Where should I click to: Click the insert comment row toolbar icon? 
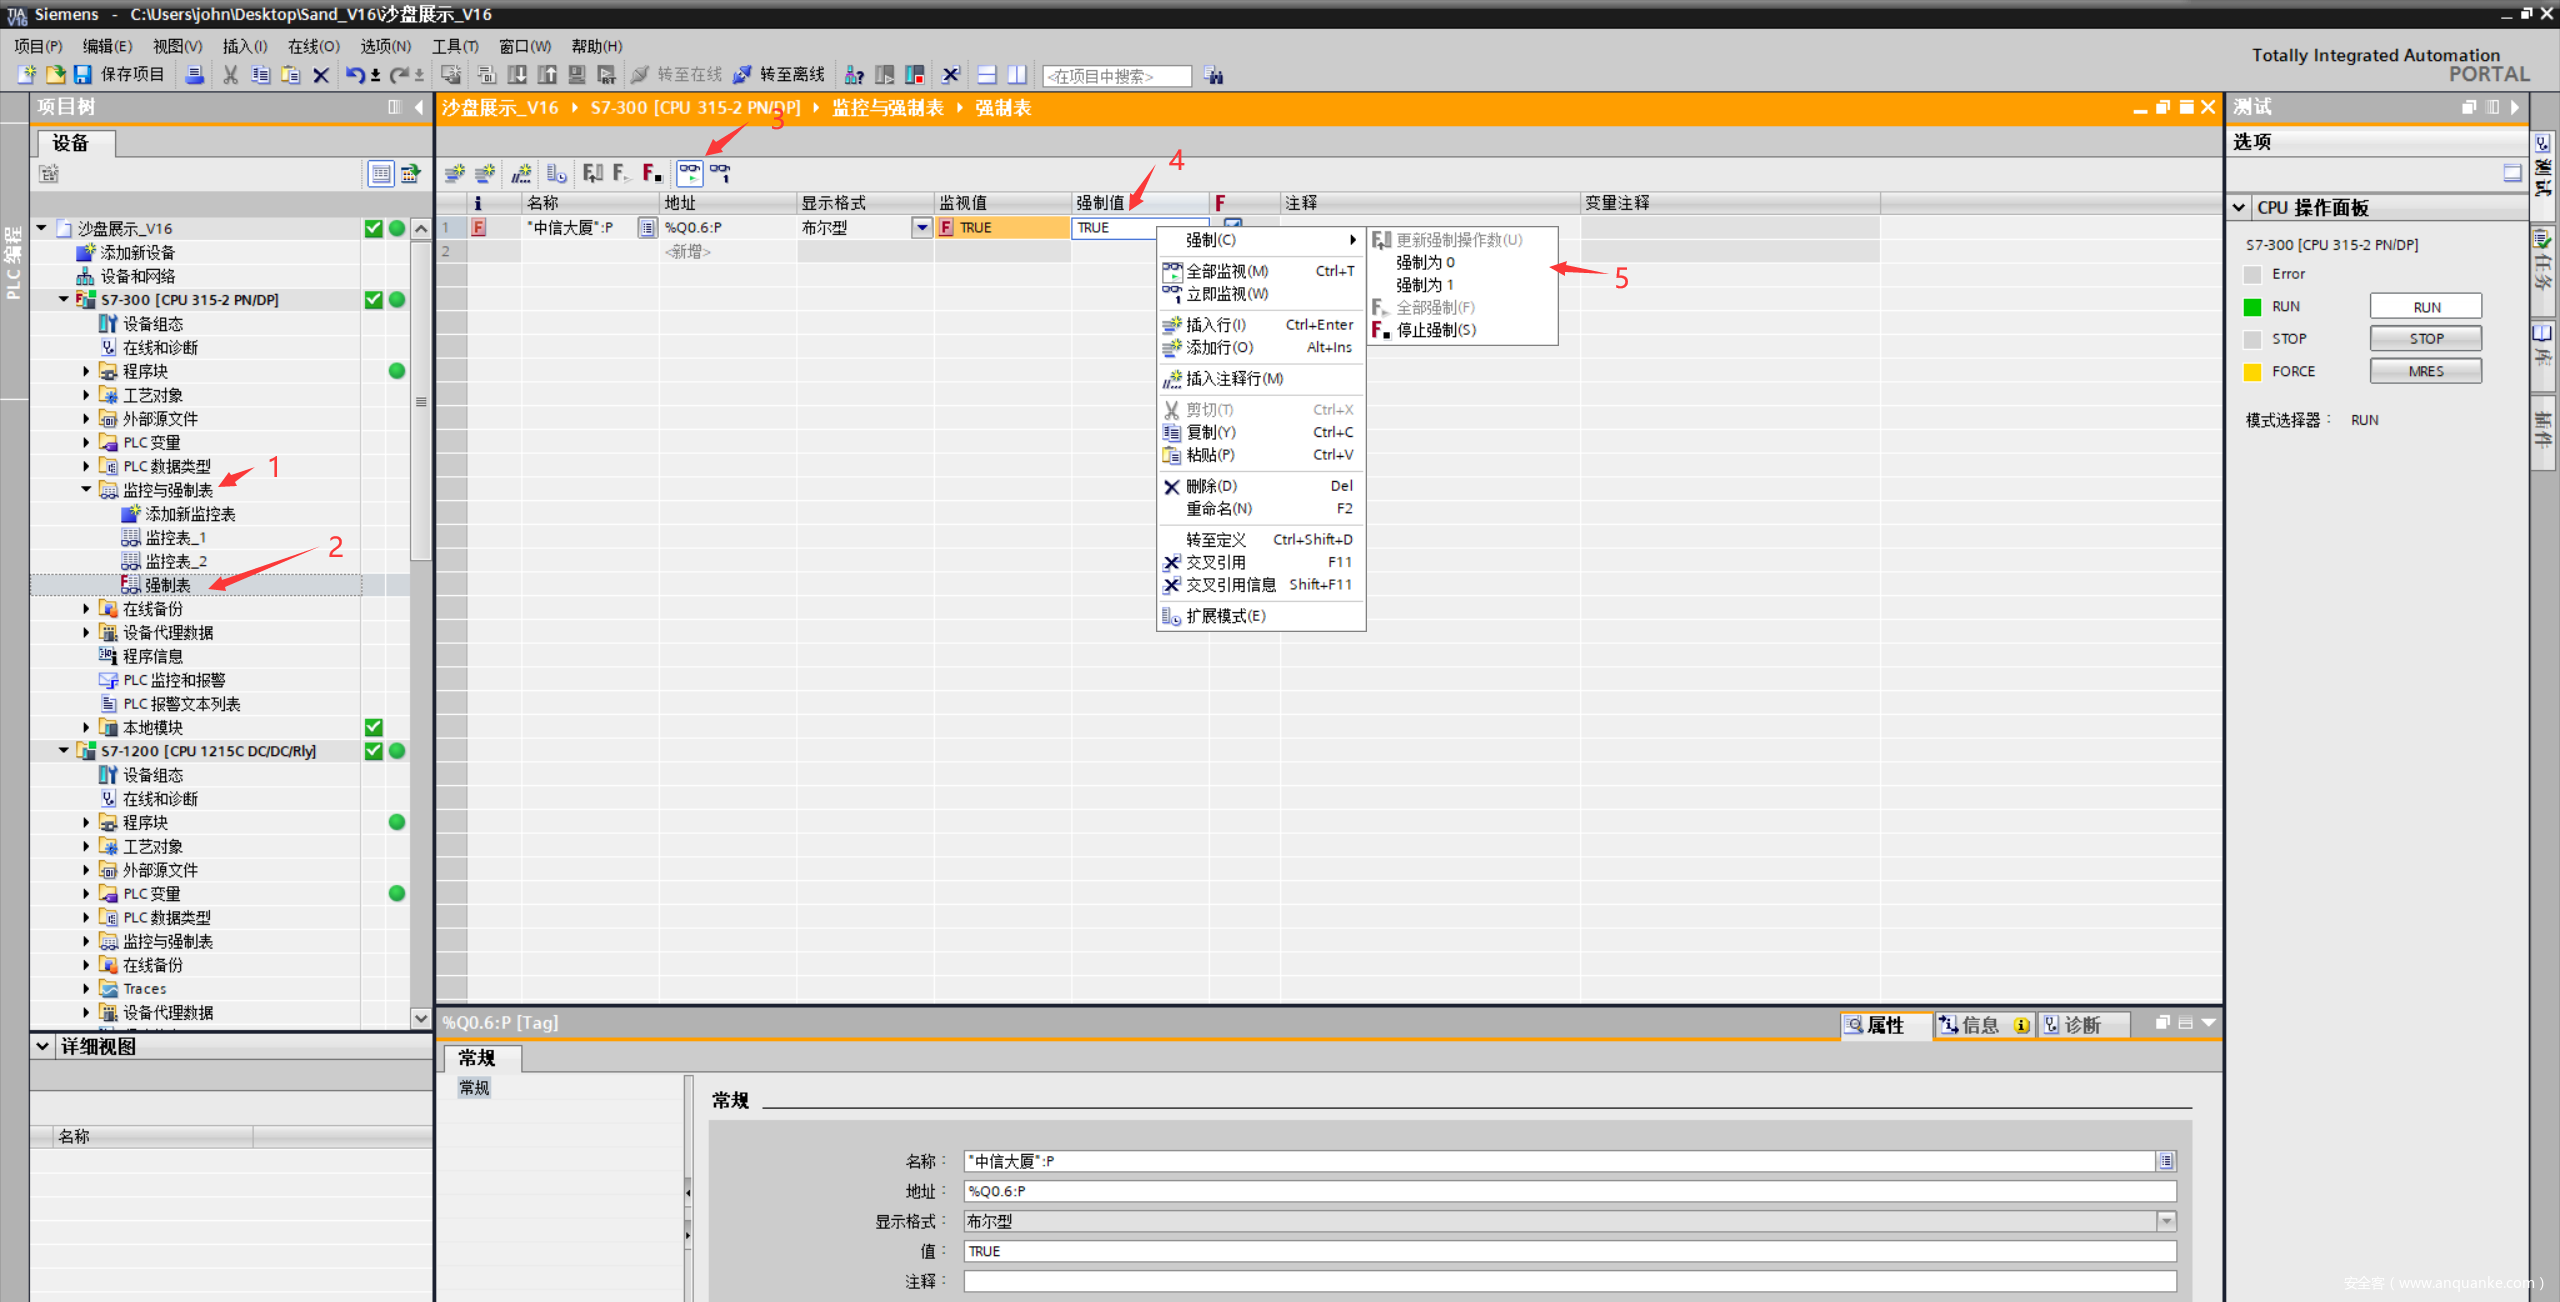click(x=521, y=173)
